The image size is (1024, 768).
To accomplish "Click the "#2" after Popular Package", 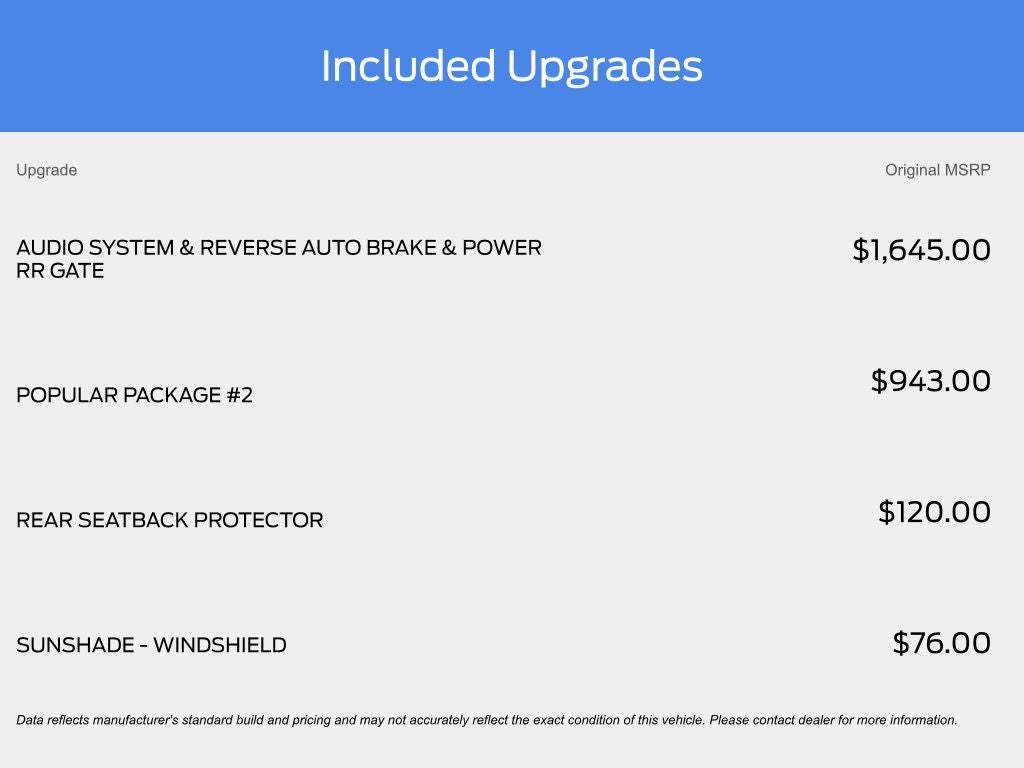I will pyautogui.click(x=240, y=395).
